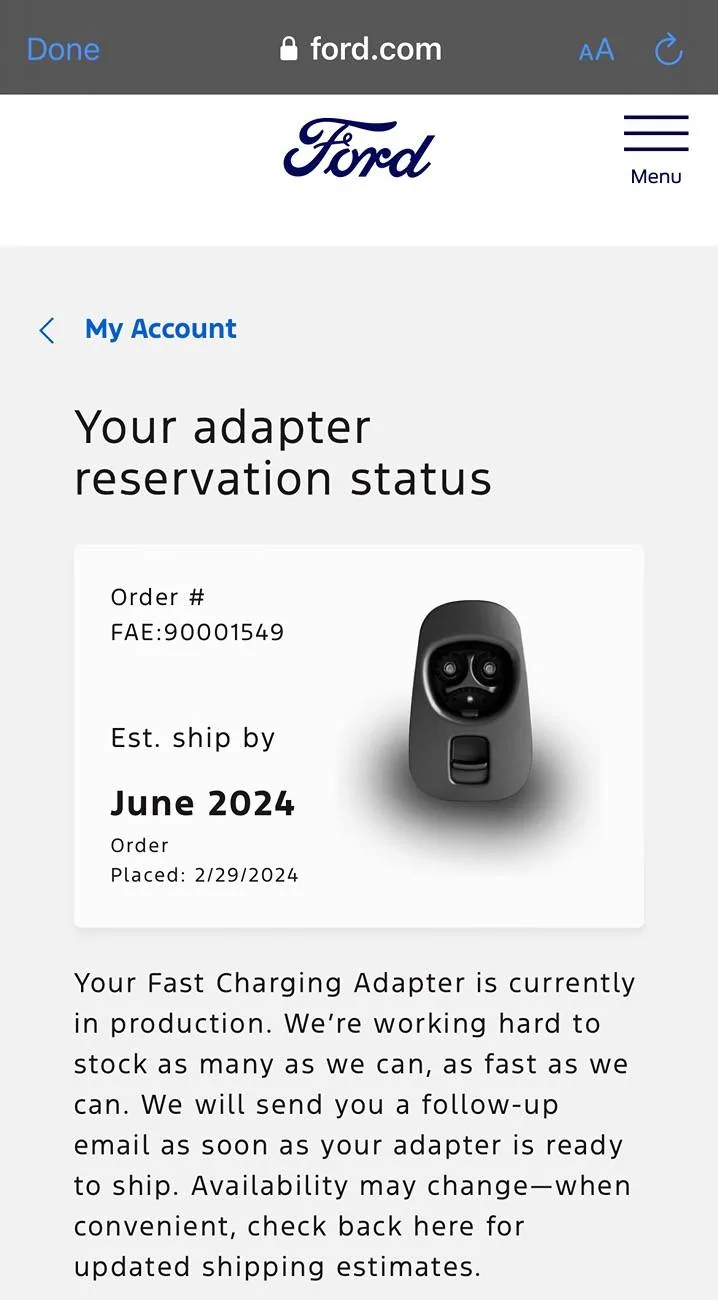Viewport: 718px width, 1300px height.
Task: Go back using the left chevron arrow
Action: pyautogui.click(x=47, y=330)
